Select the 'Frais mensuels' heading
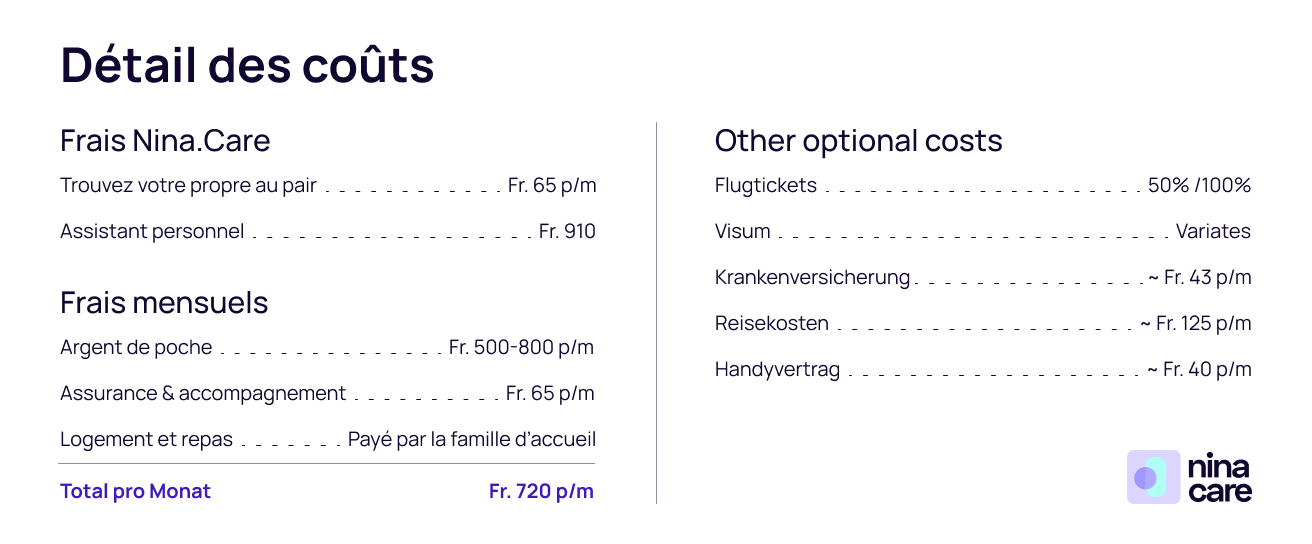This screenshot has width=1312, height=544. [164, 302]
